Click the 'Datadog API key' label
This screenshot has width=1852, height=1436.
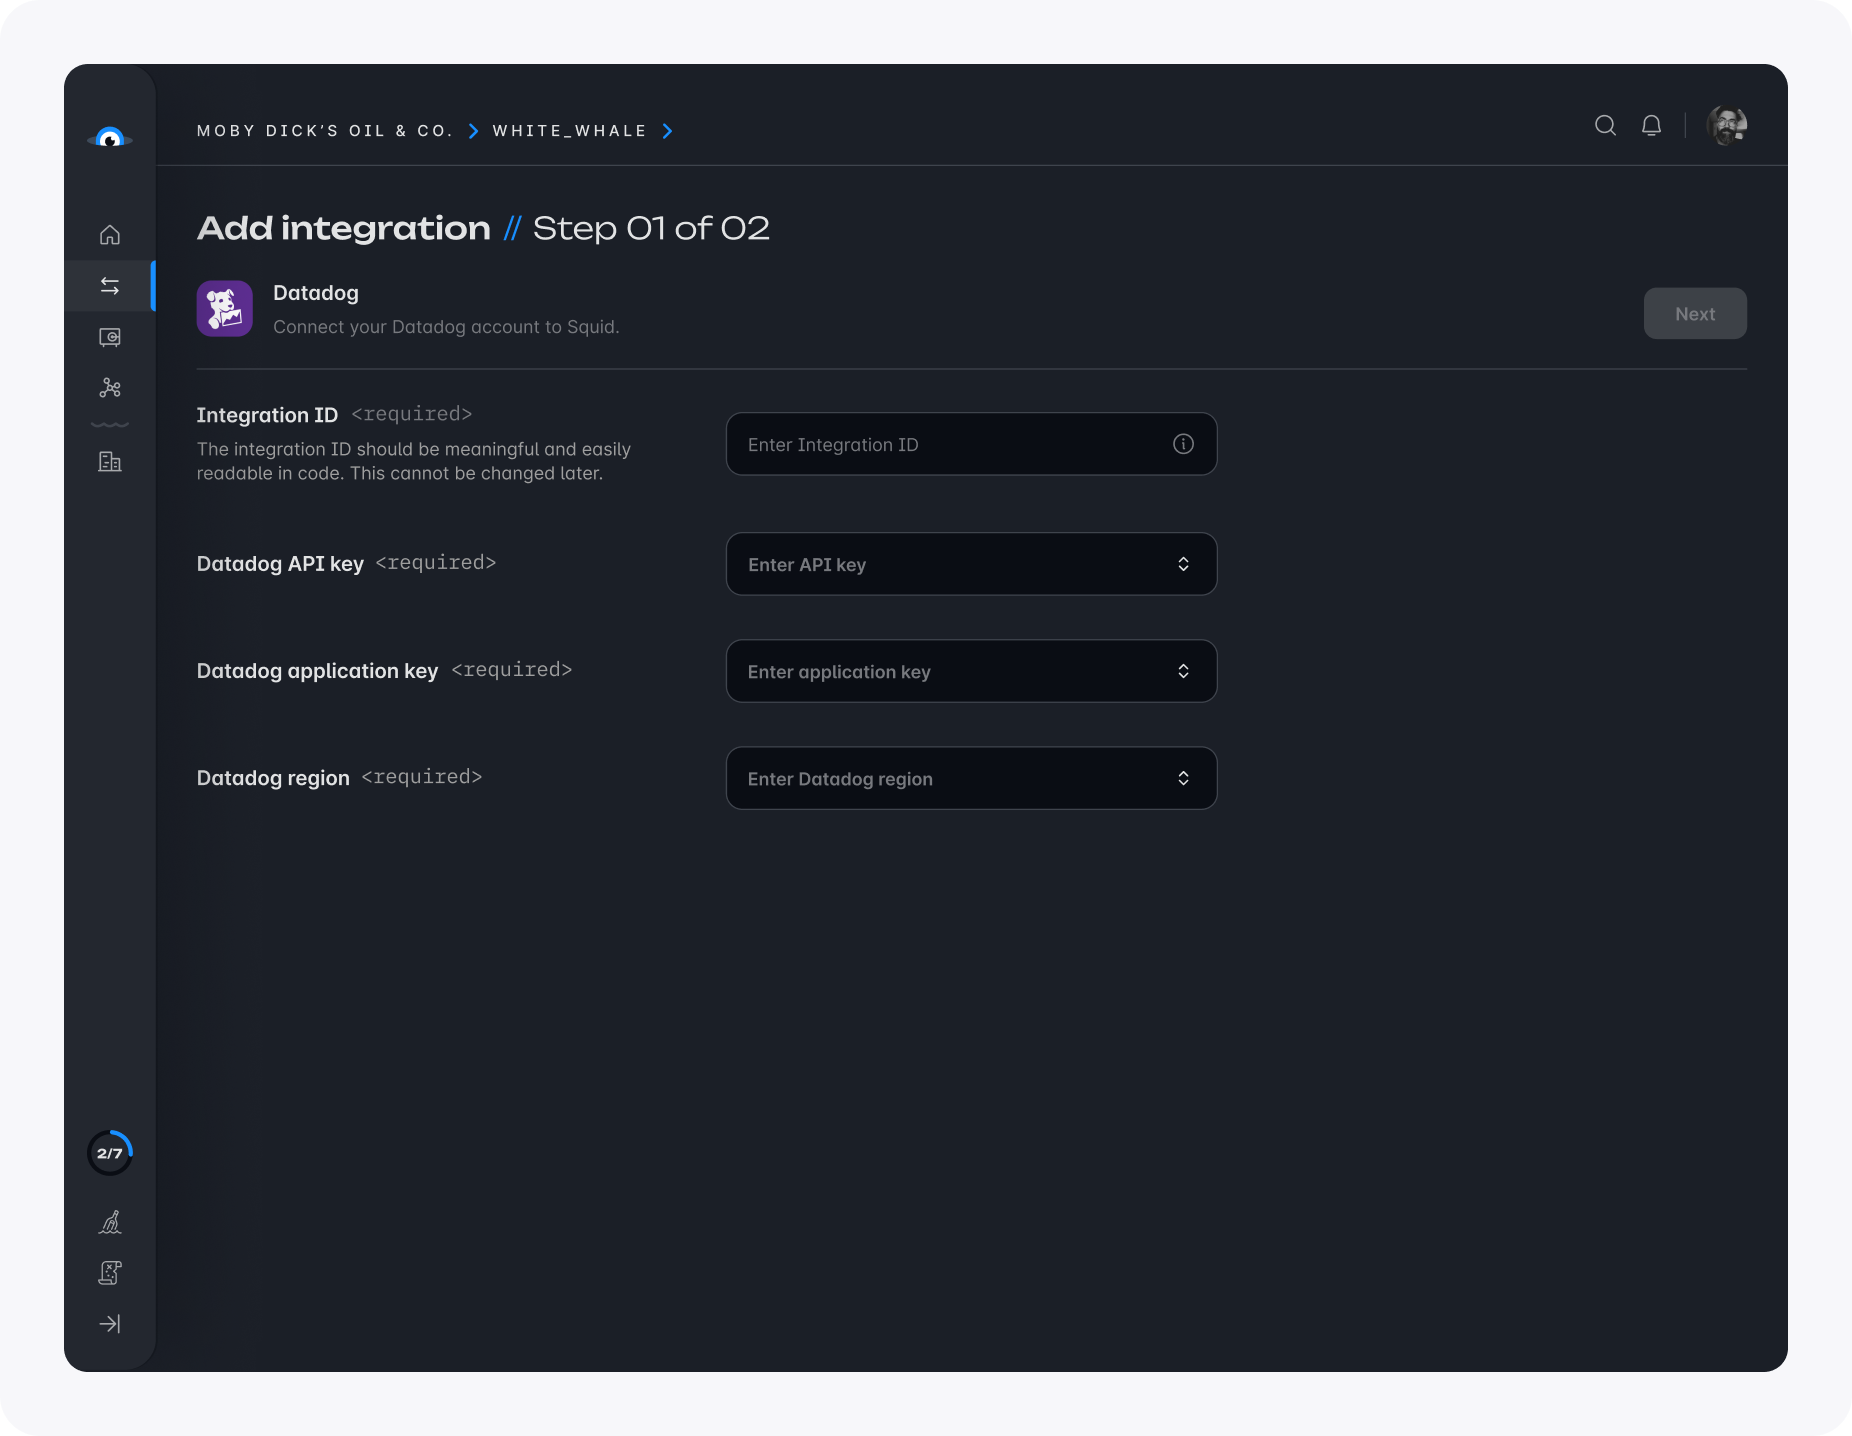(280, 564)
